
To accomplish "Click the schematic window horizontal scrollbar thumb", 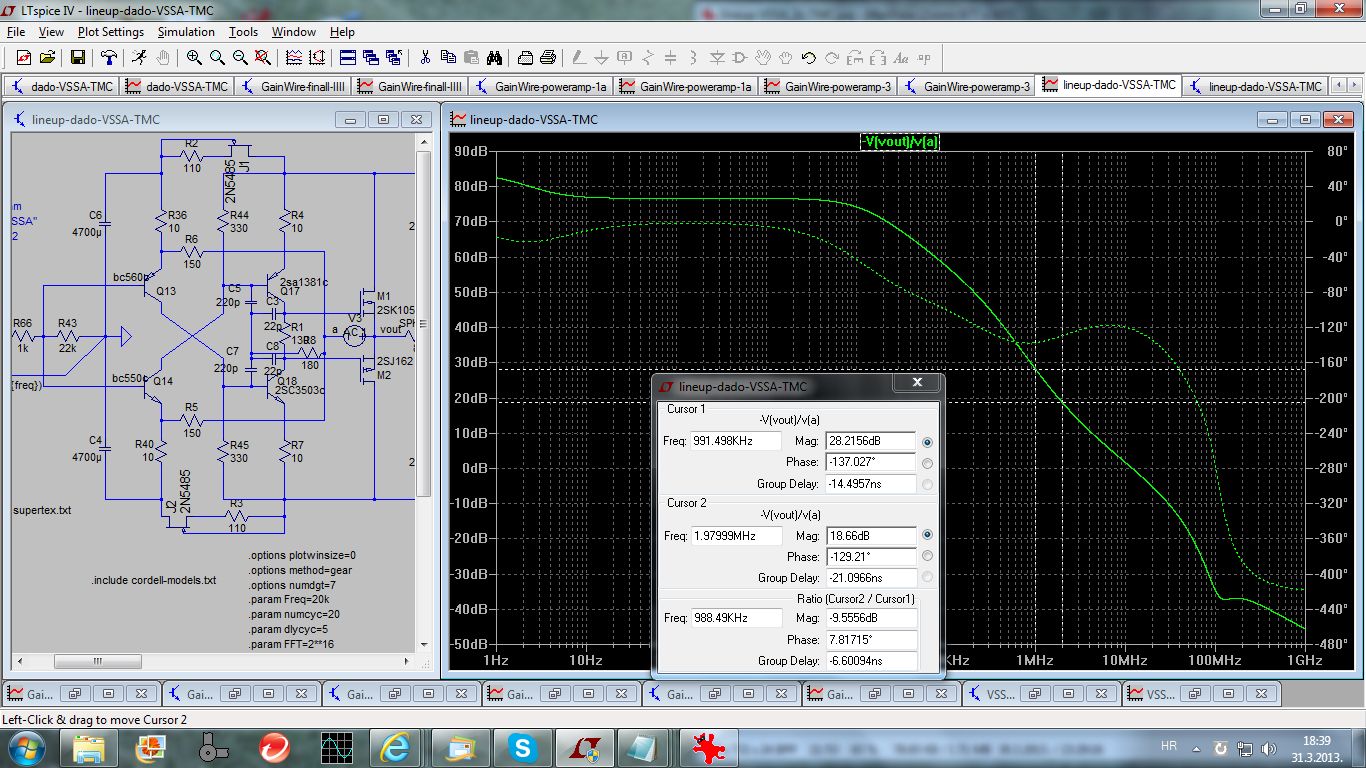I will point(97,662).
